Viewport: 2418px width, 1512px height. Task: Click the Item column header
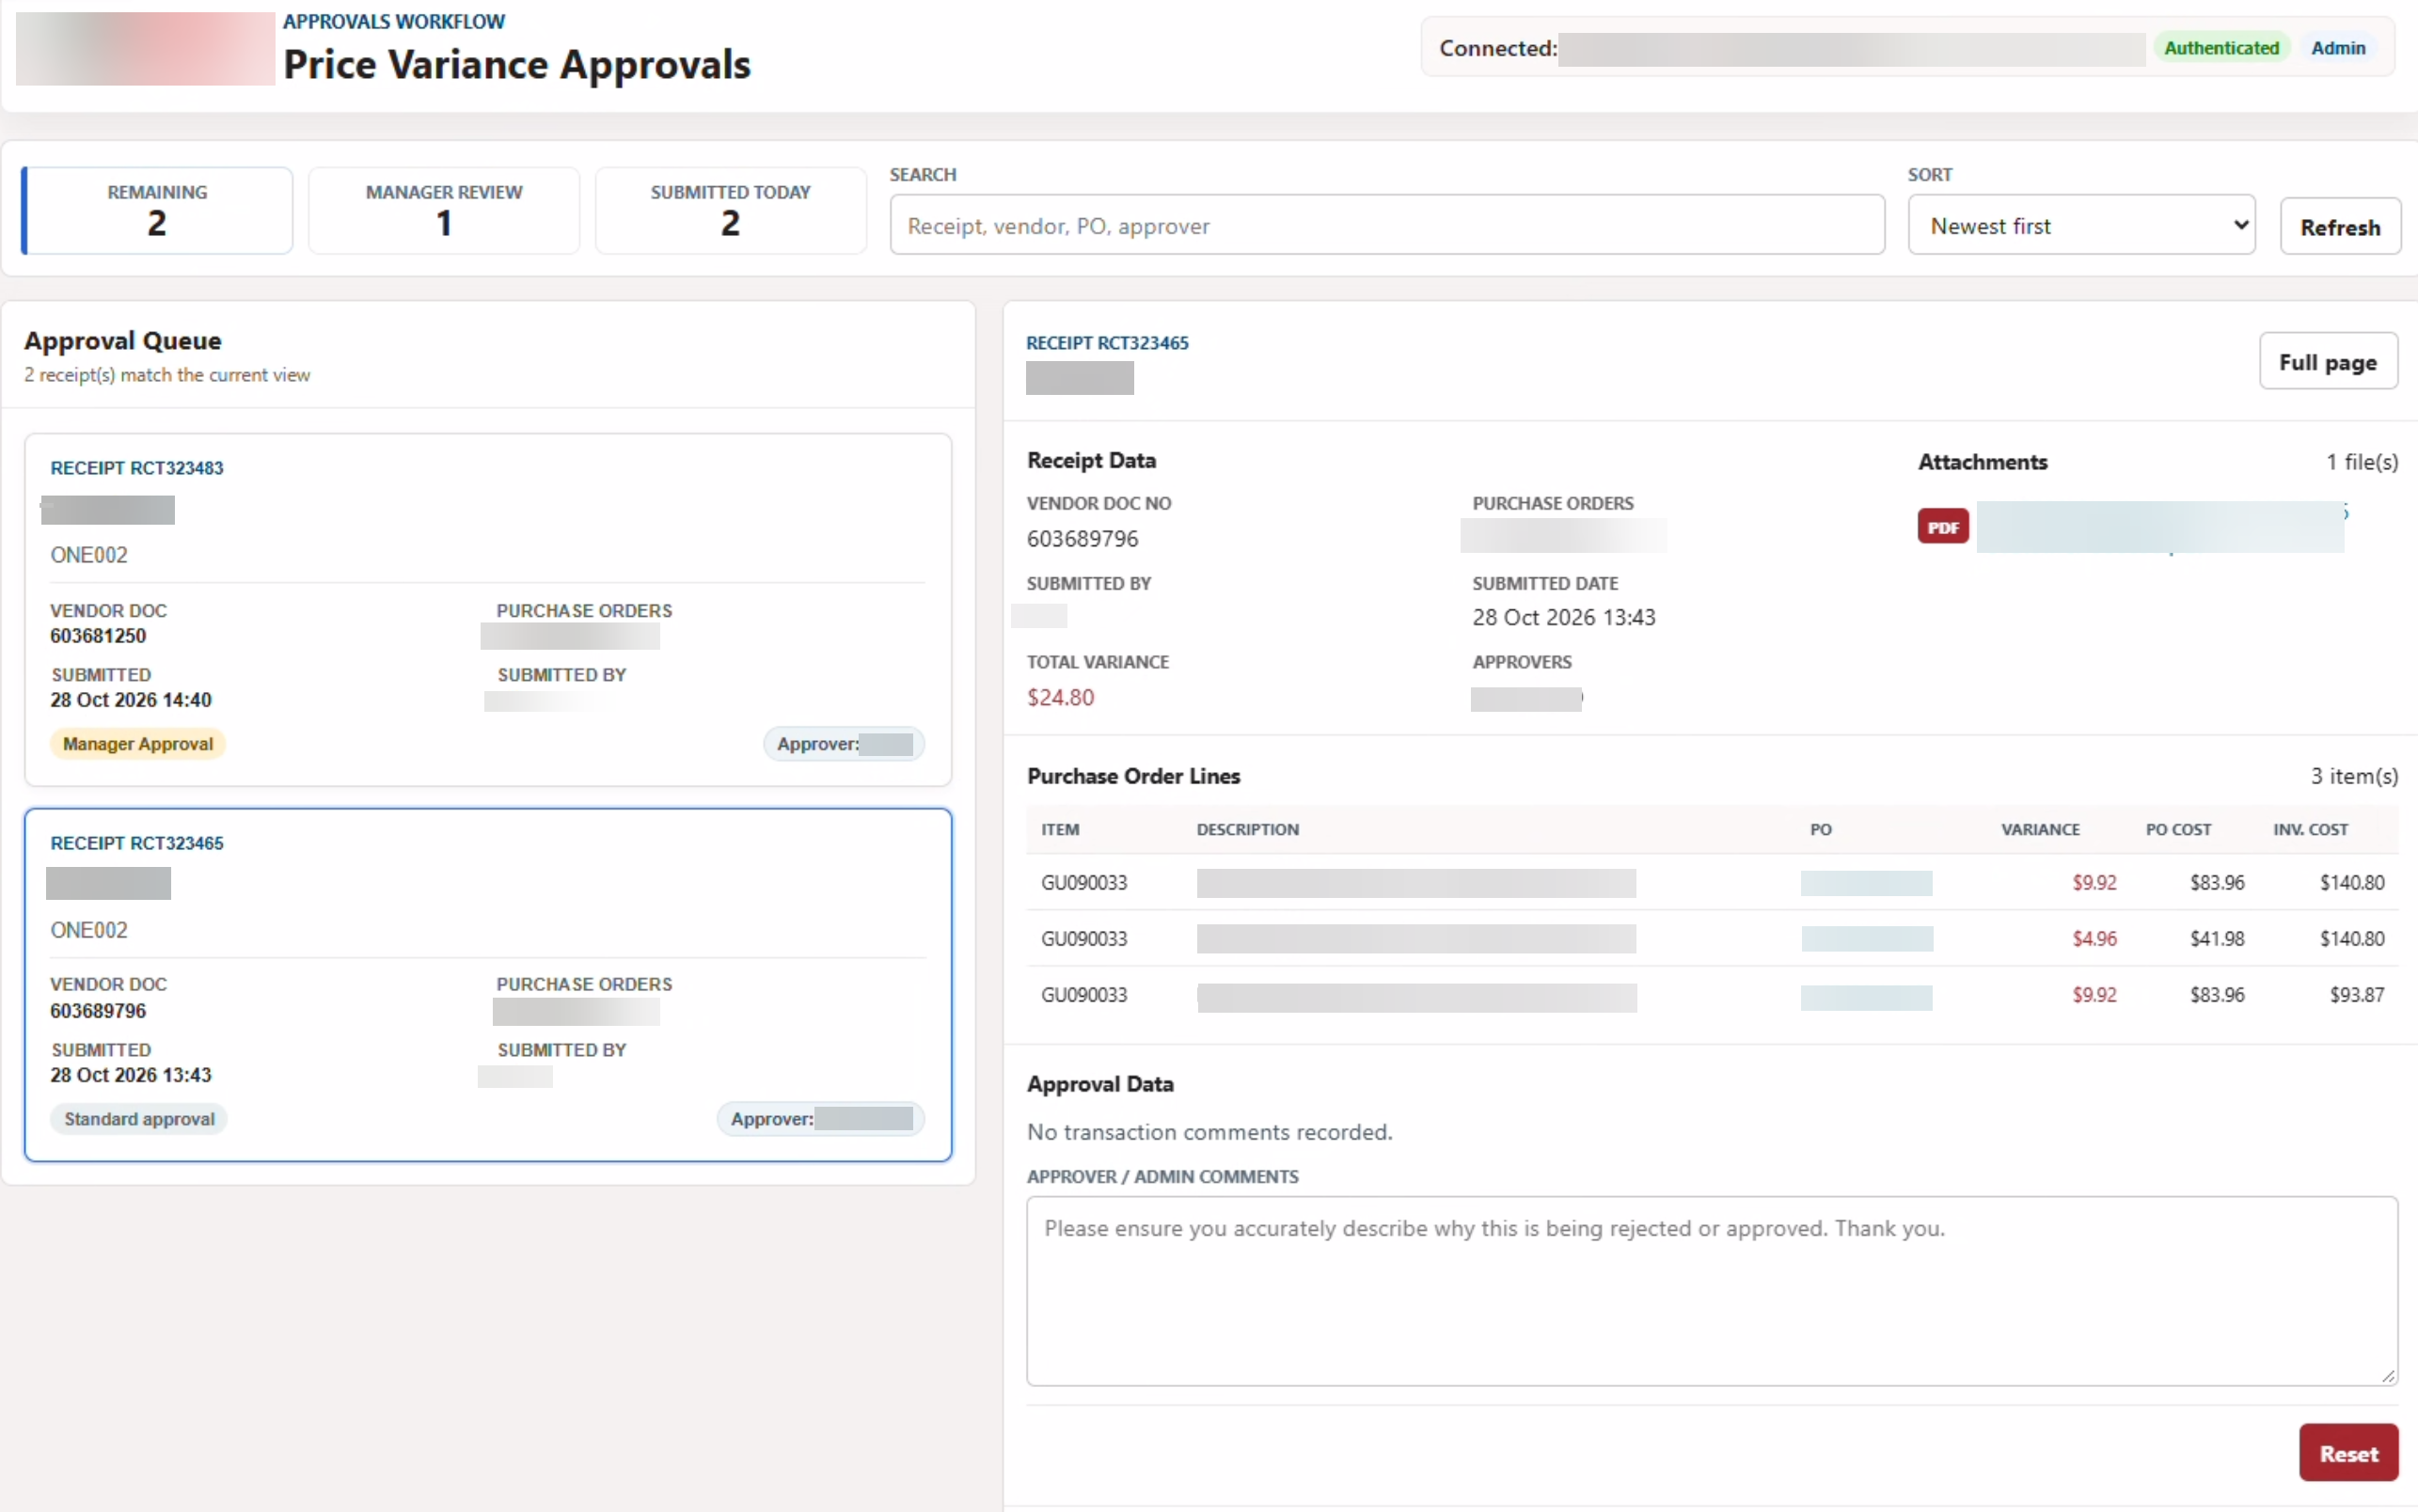tap(1059, 829)
